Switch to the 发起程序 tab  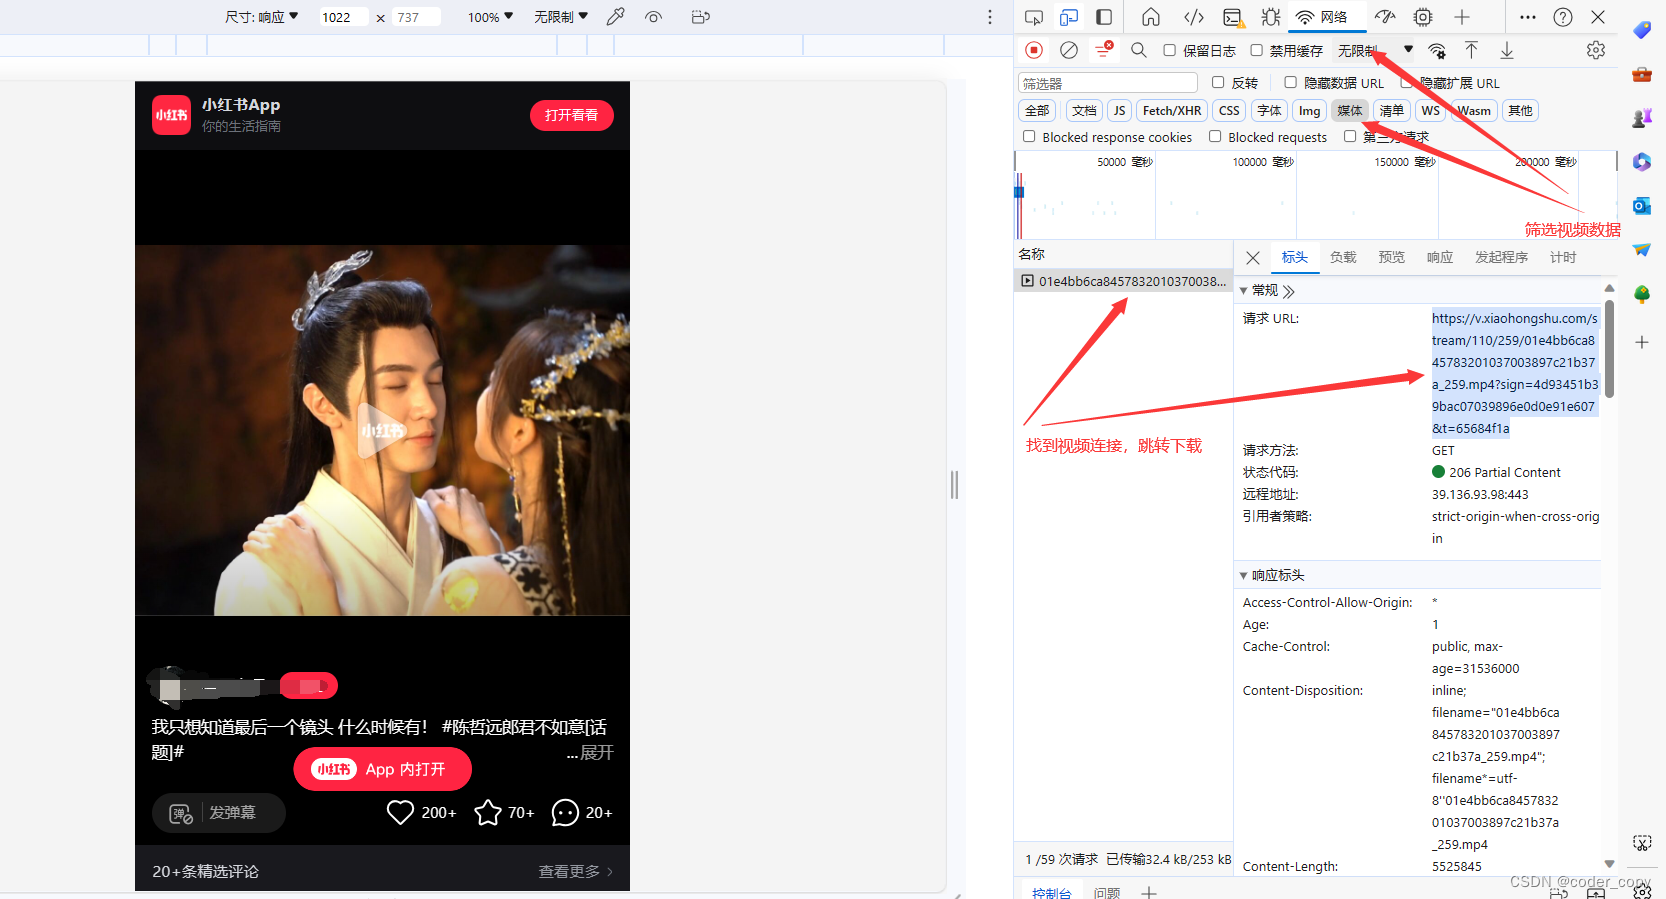[x=1501, y=257]
